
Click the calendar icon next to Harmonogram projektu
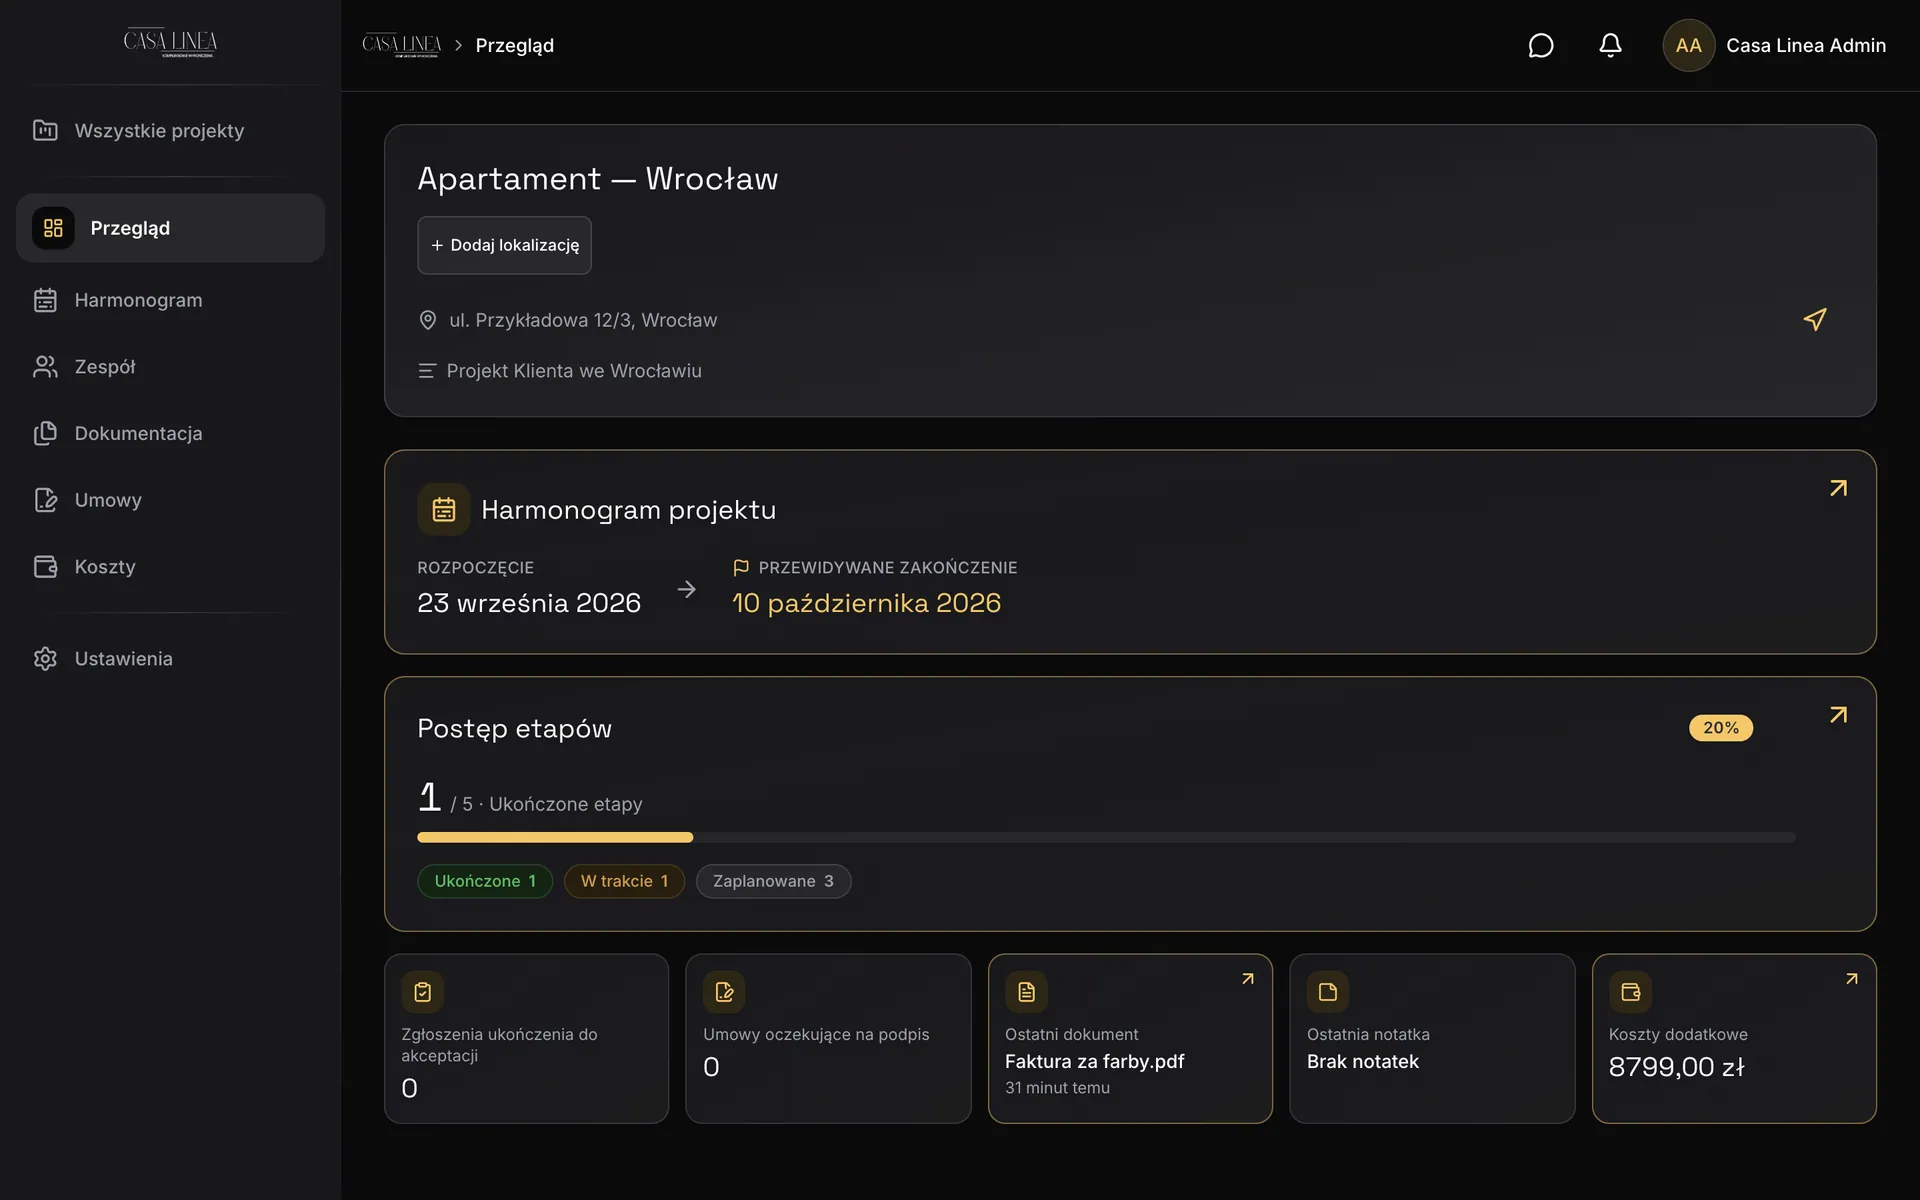pos(444,510)
